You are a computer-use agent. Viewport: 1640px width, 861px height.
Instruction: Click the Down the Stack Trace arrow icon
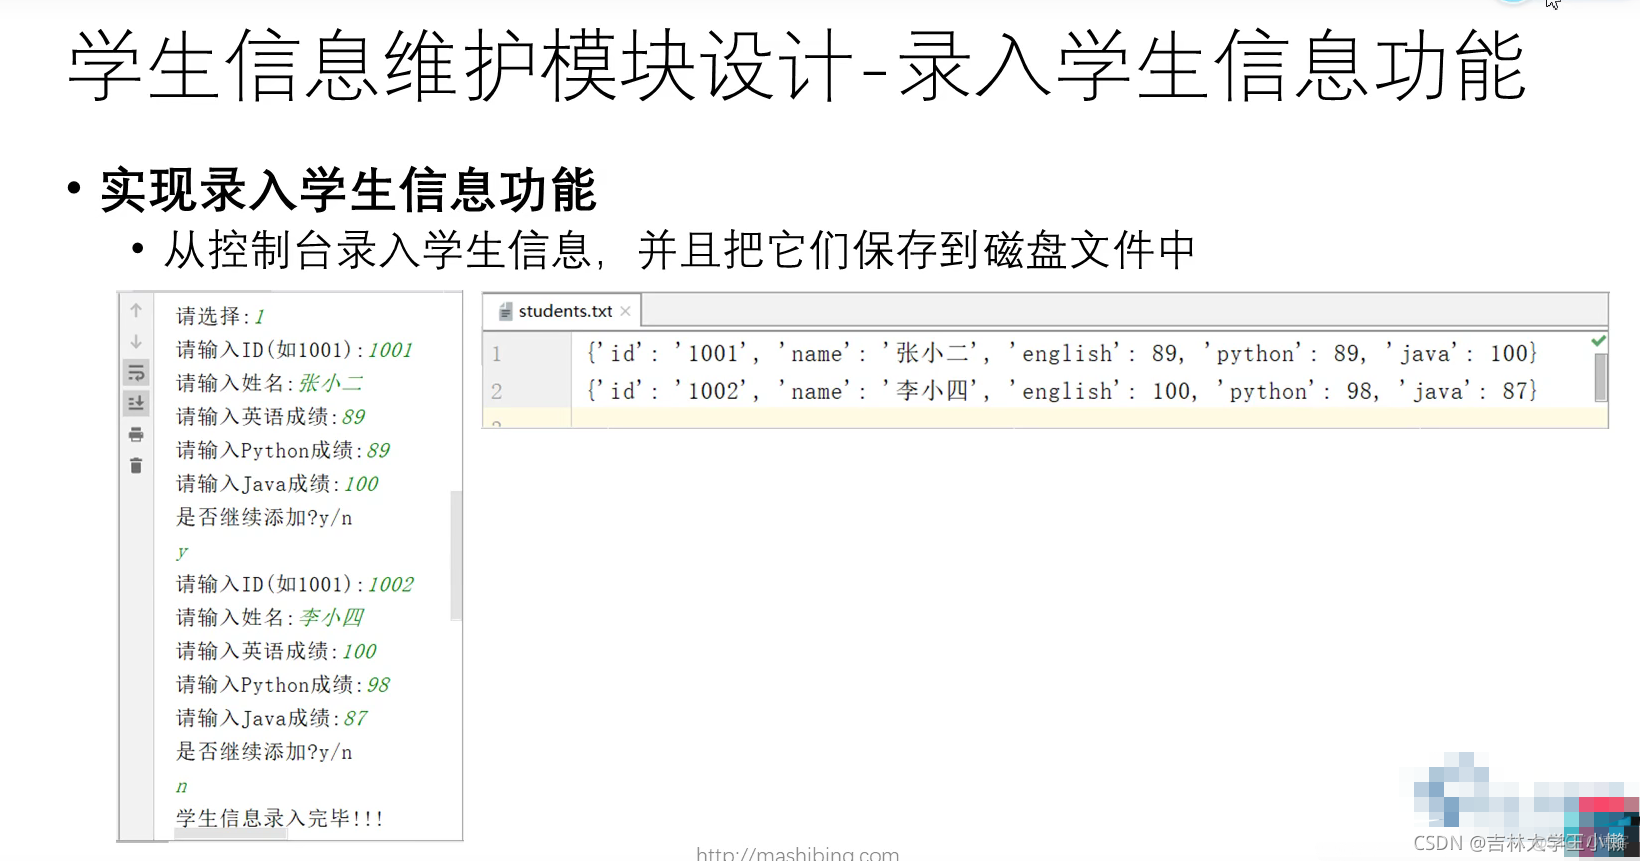coord(136,342)
